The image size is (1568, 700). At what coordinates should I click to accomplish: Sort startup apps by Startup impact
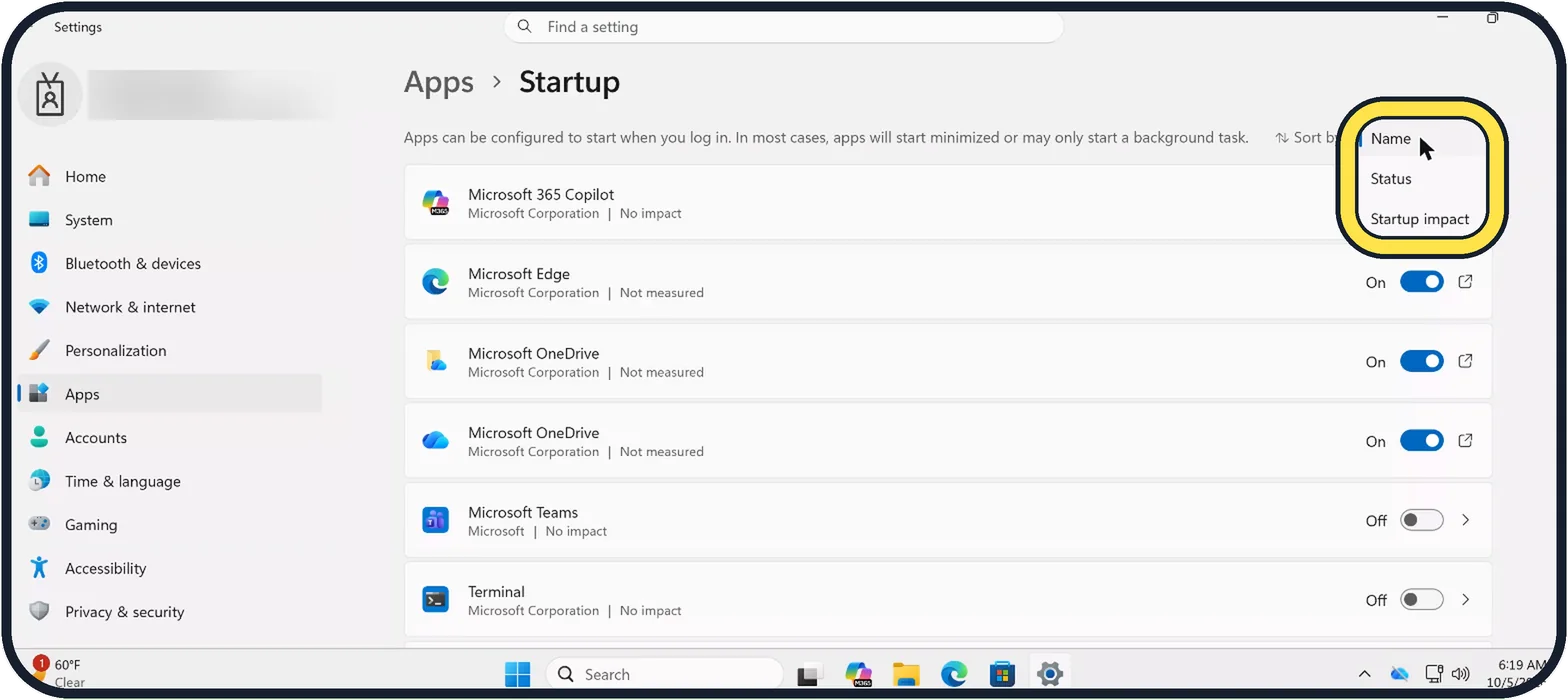[x=1422, y=219]
